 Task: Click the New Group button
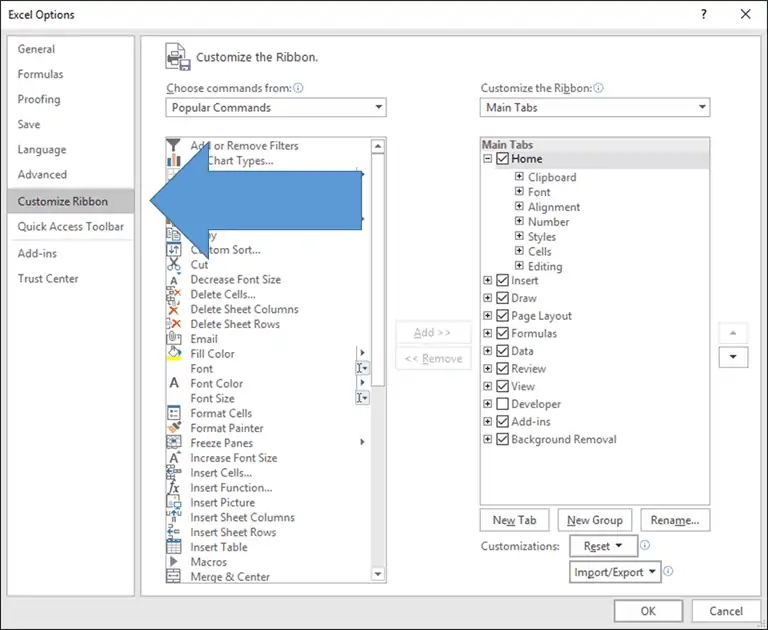coord(595,520)
